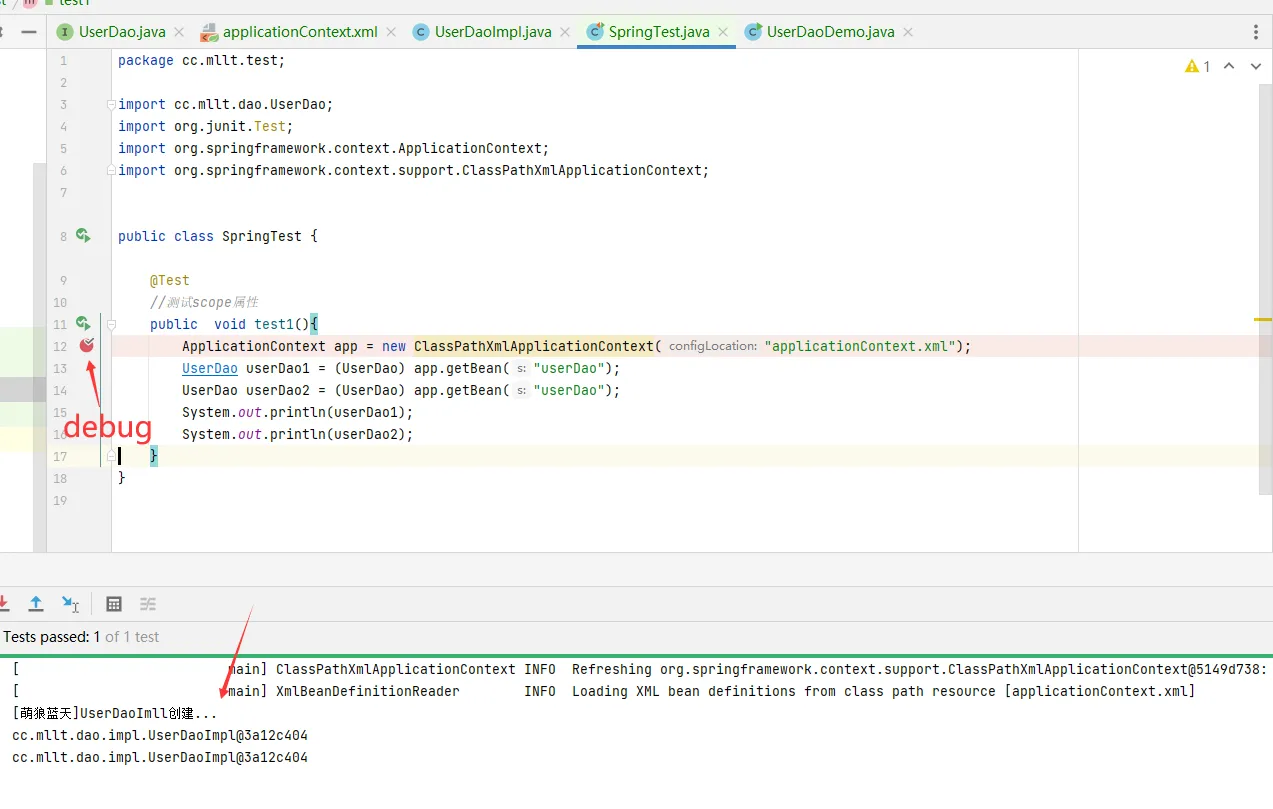The image size is (1273, 809).
Task: Collapse the test1 method fold marker at line 11
Action: [112, 324]
